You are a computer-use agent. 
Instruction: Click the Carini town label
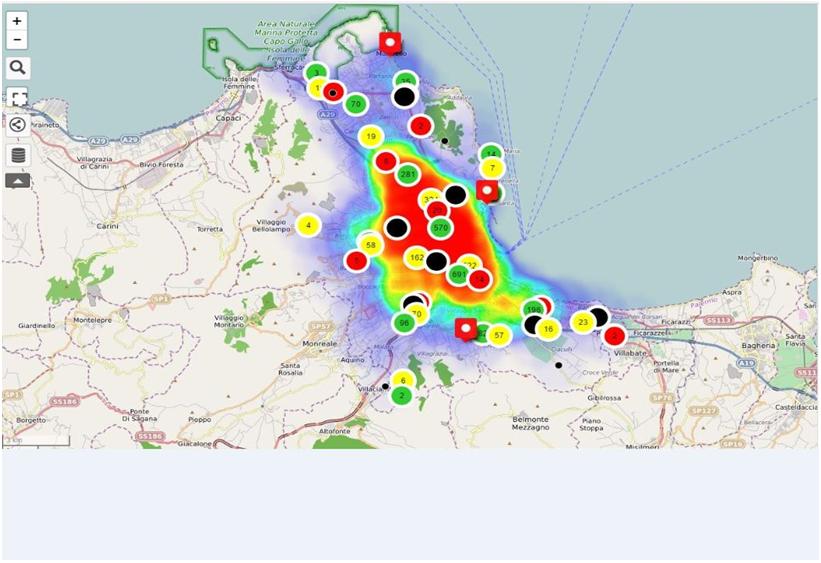point(107,226)
